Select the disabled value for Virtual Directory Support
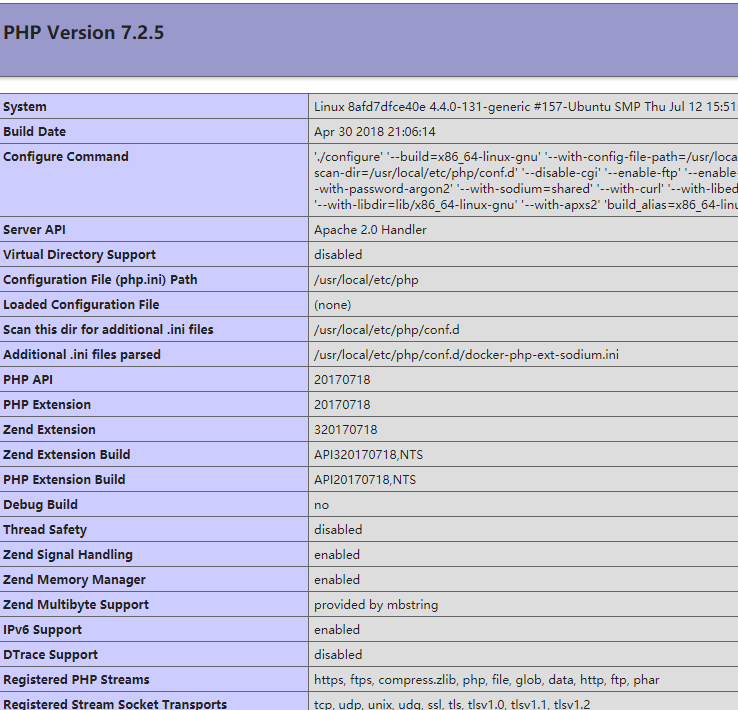This screenshot has width=738, height=710. coord(338,255)
